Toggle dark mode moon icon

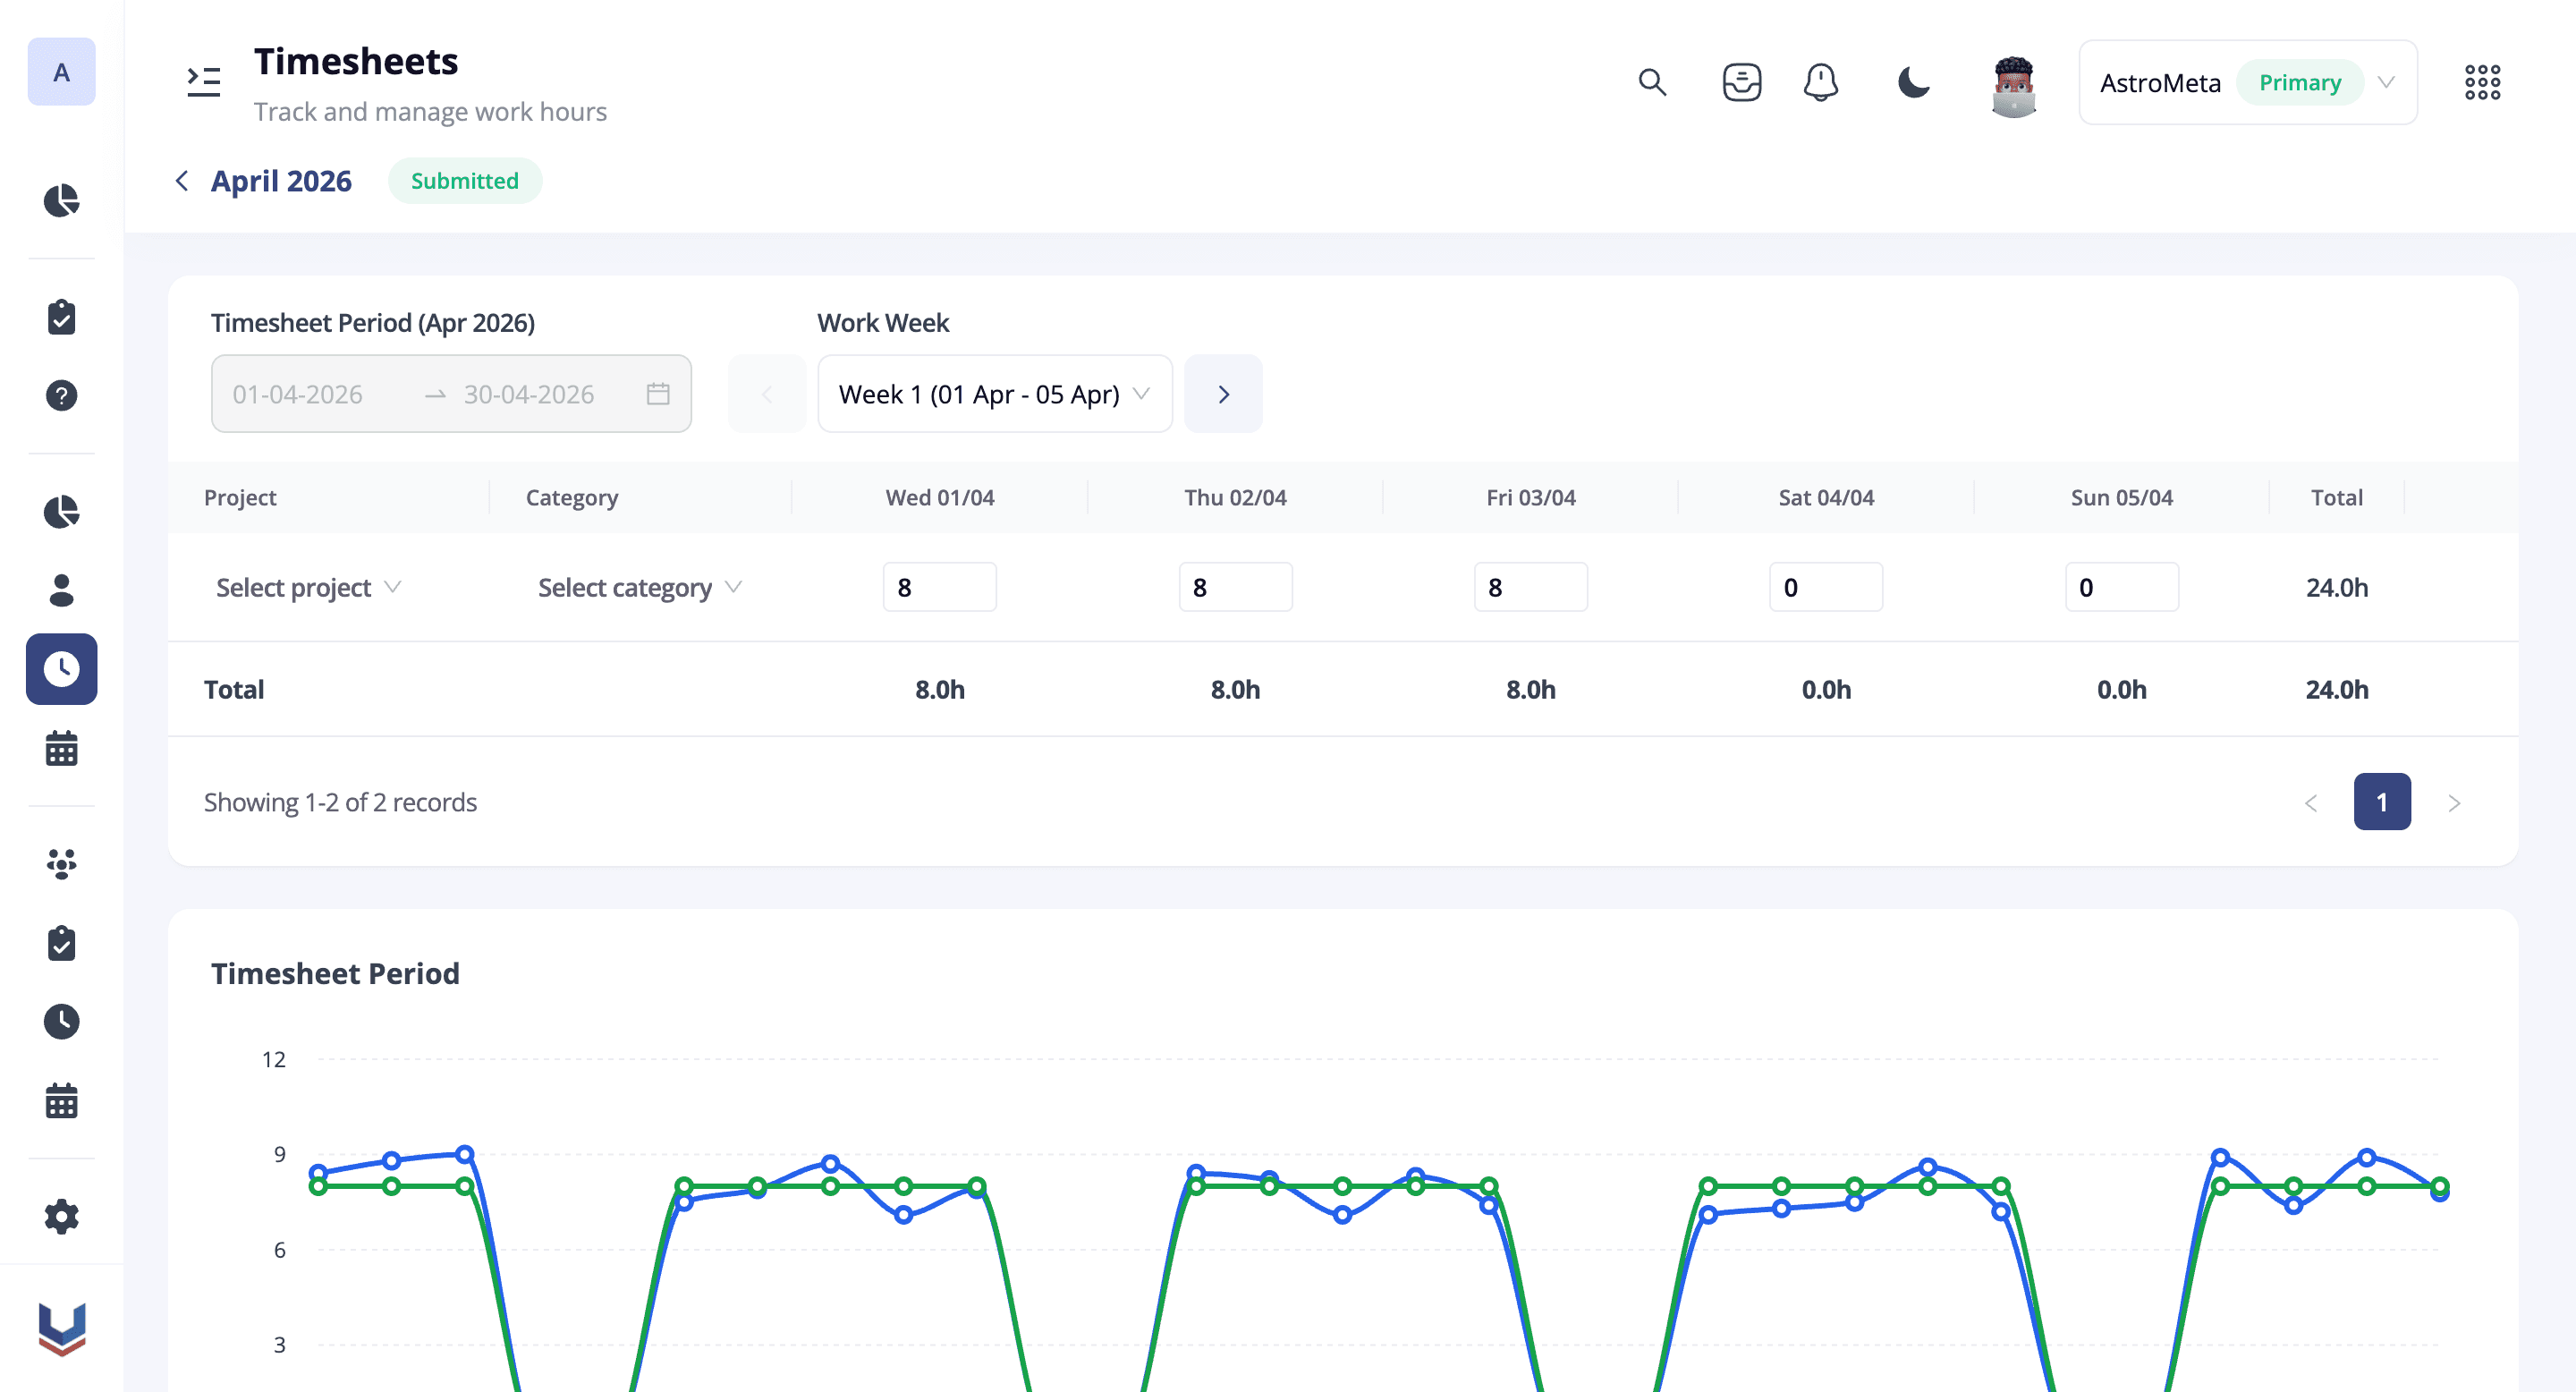point(1913,82)
